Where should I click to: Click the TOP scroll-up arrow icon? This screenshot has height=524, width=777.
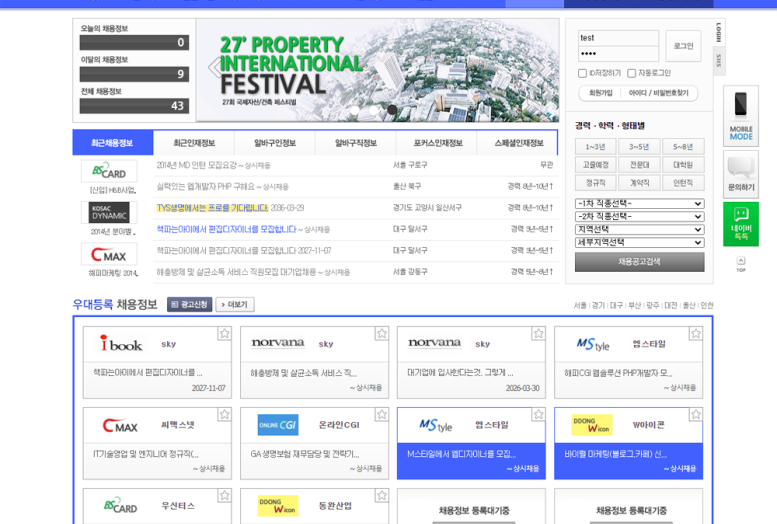[x=740, y=264]
